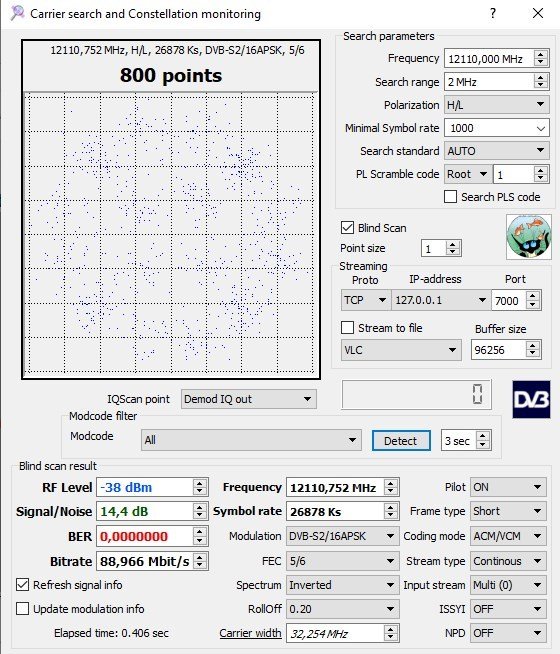Click the help question mark in the title bar
The width and height of the screenshot is (560, 654).
tap(493, 13)
